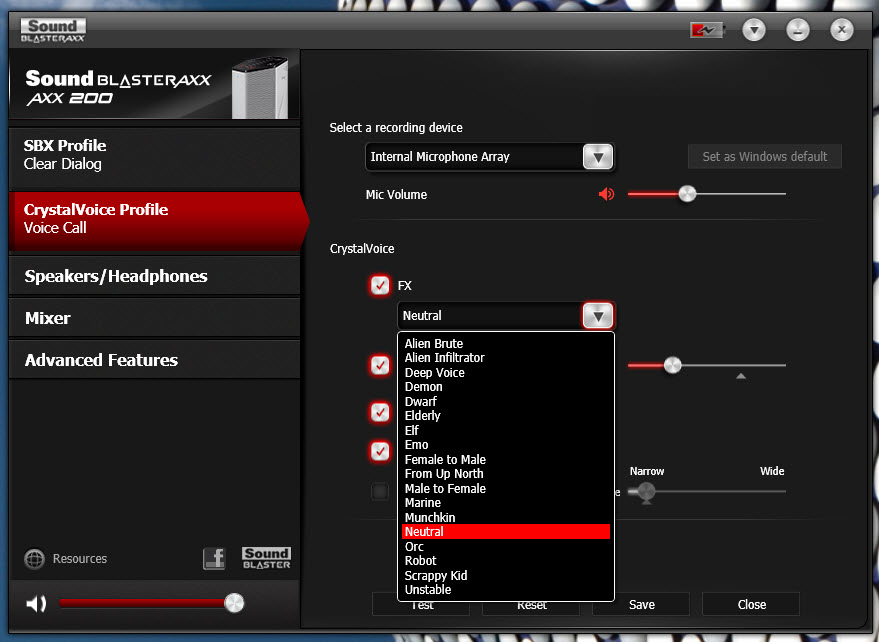Viewport: 879px width, 642px height.
Task: Pick the Dwarf voice effect
Action: click(x=506, y=401)
